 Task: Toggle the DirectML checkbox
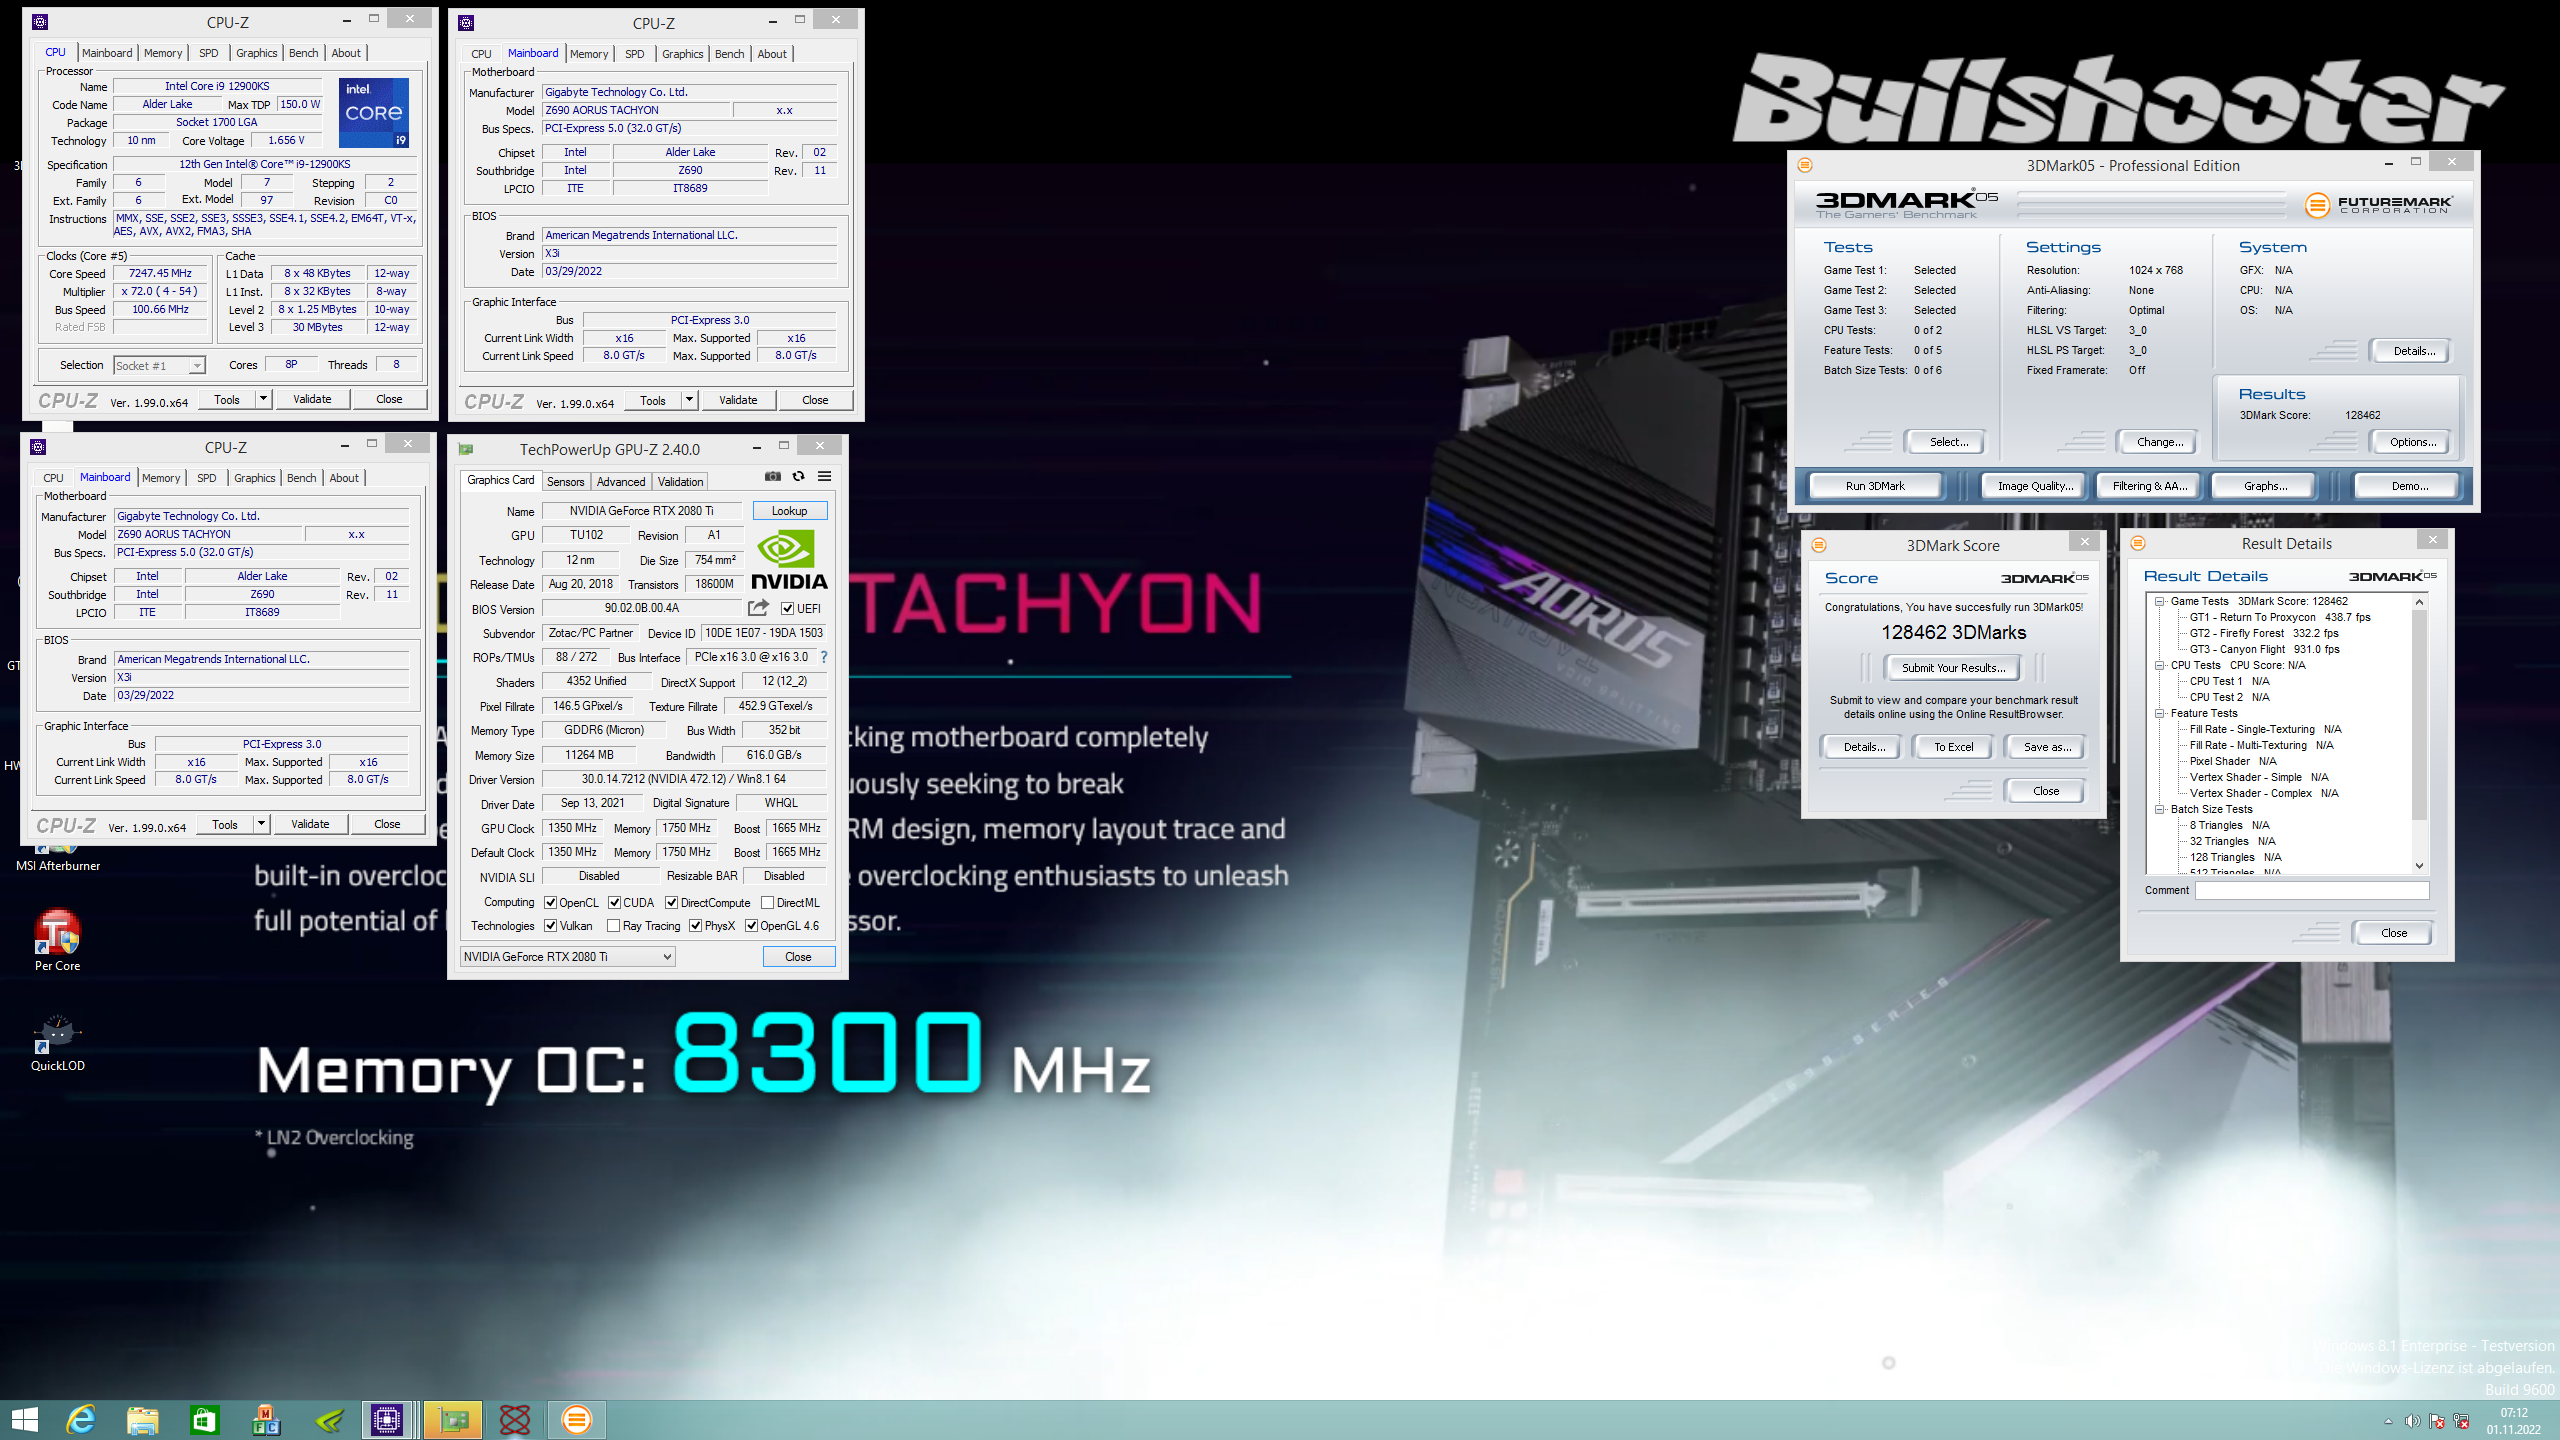tap(768, 902)
